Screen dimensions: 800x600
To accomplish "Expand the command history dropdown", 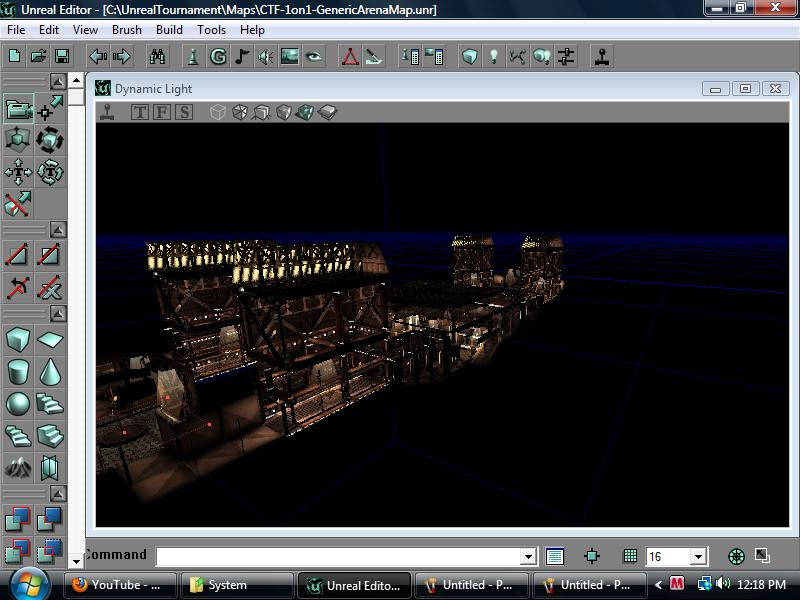I will pyautogui.click(x=531, y=556).
